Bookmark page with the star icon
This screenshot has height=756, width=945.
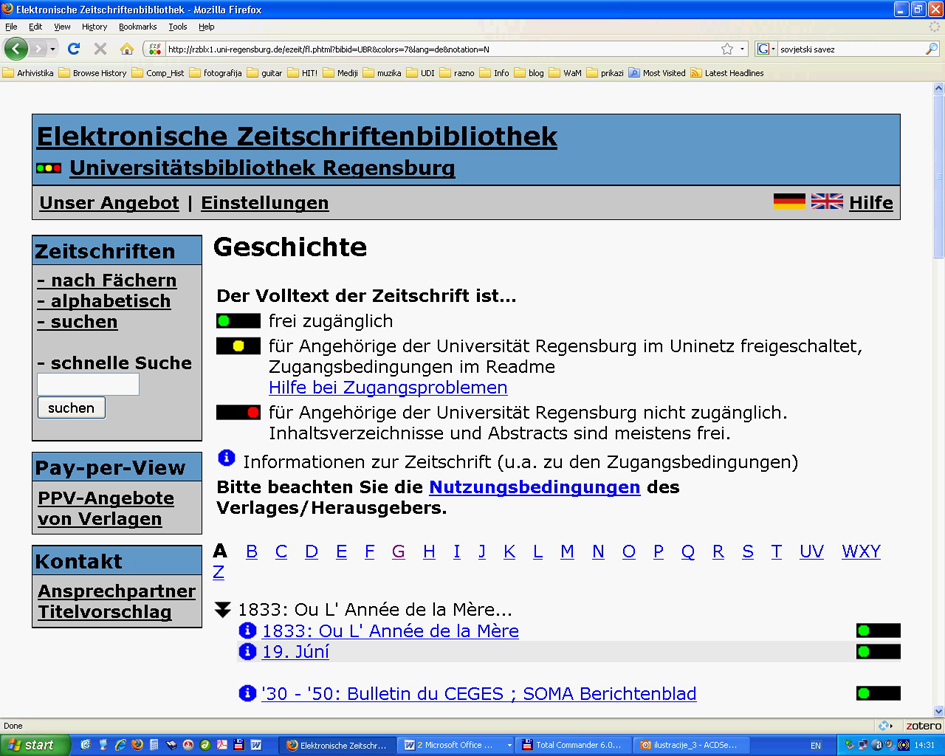click(727, 49)
